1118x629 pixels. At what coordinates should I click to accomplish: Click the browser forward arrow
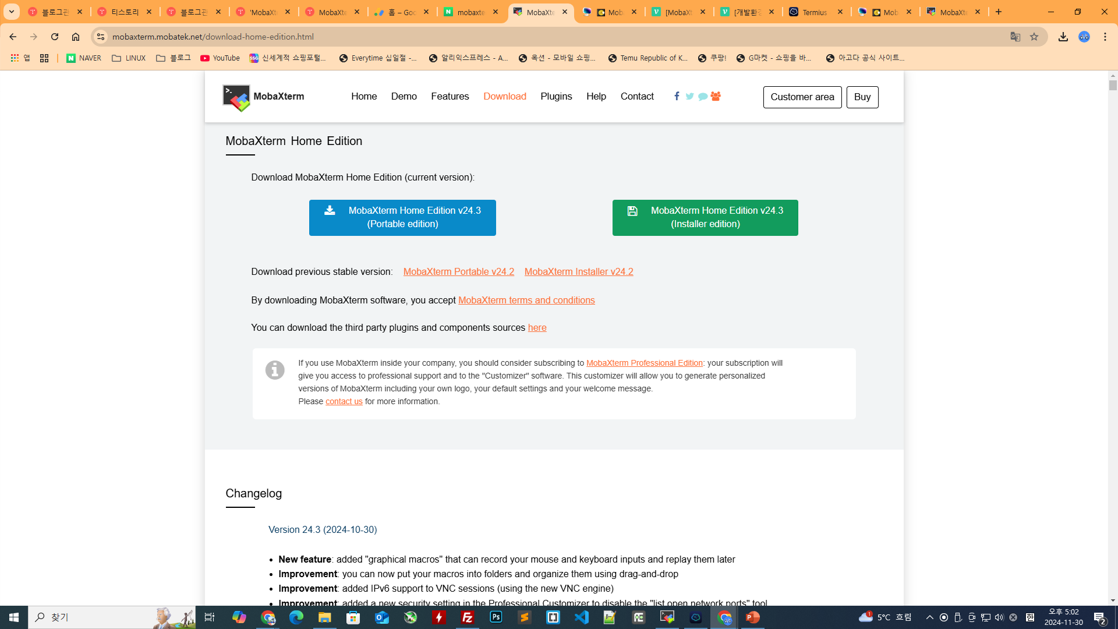pos(34,36)
